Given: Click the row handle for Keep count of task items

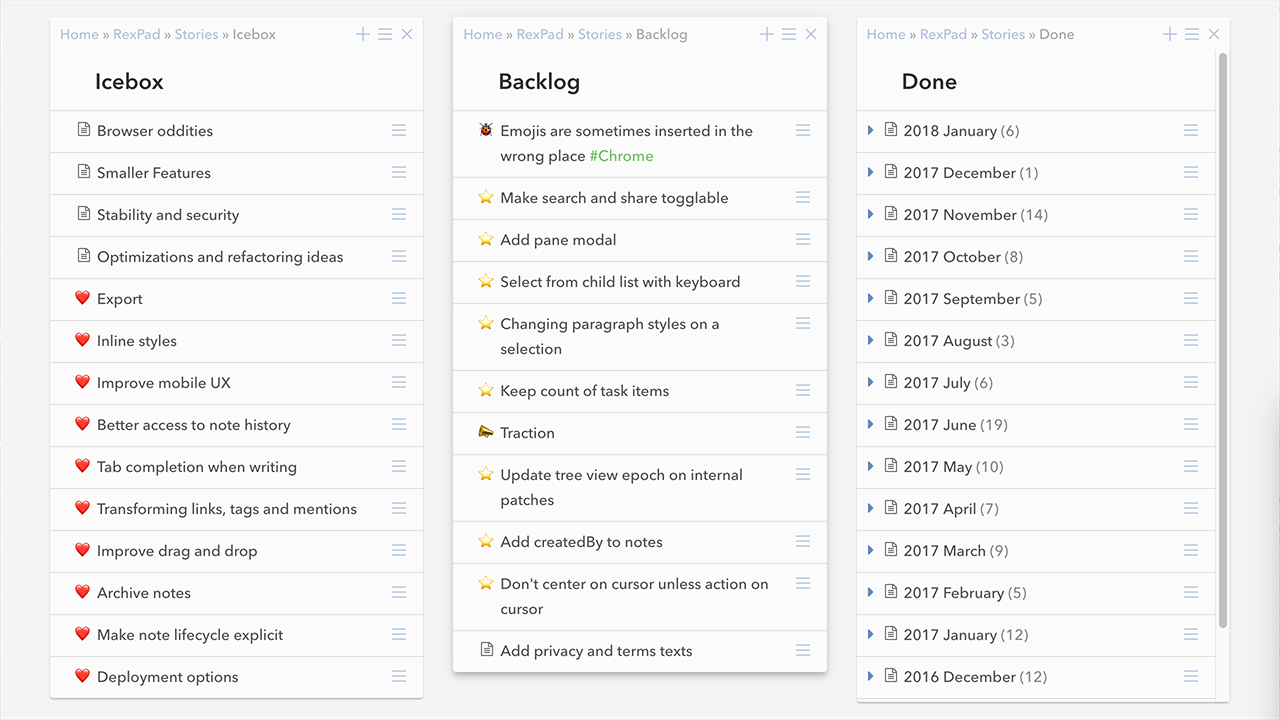Looking at the screenshot, I should coord(803,390).
